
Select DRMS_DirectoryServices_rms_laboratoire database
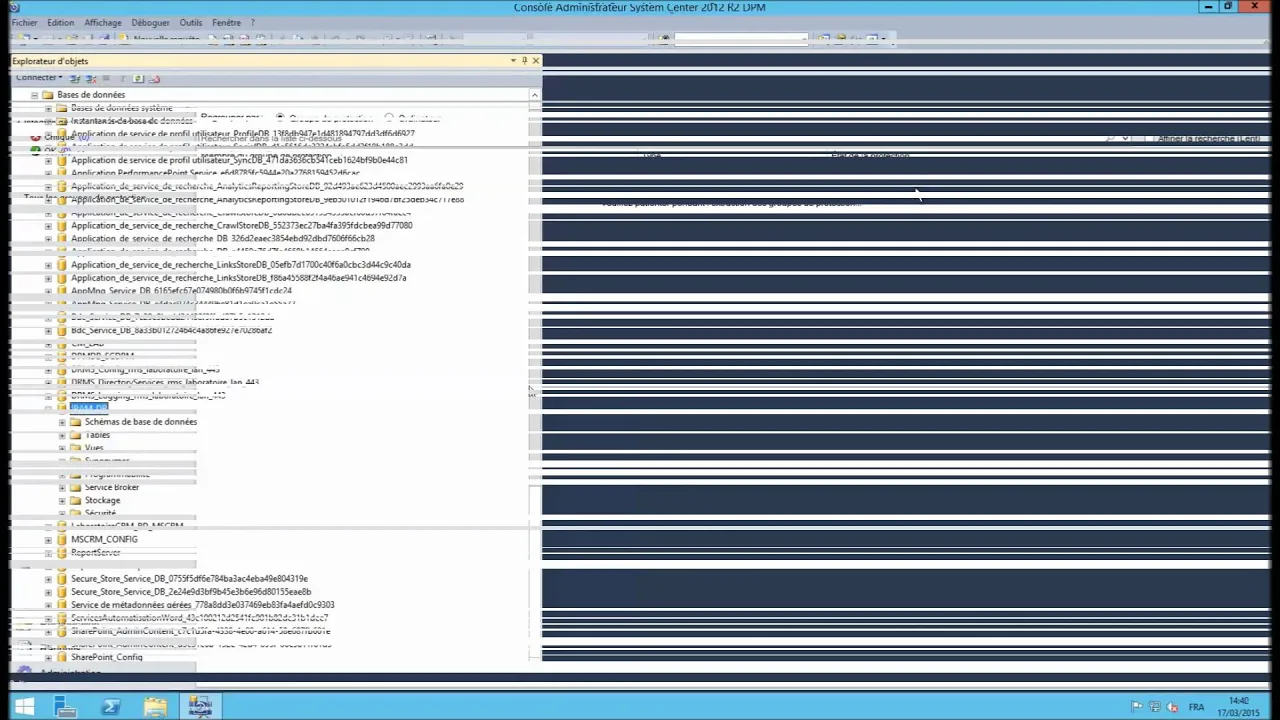[x=164, y=382]
